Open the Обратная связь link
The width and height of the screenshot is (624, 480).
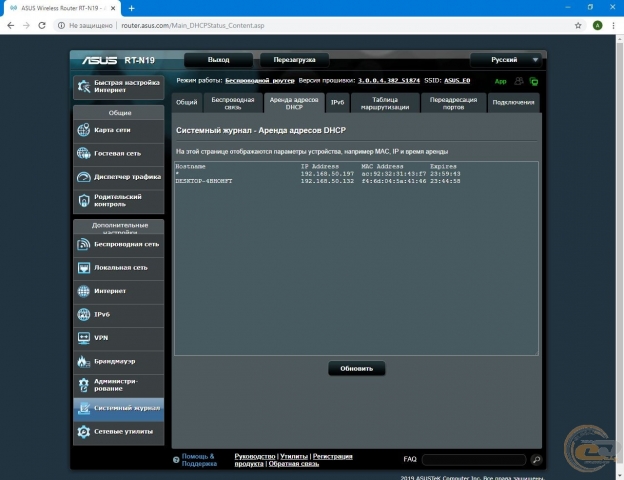pos(294,464)
